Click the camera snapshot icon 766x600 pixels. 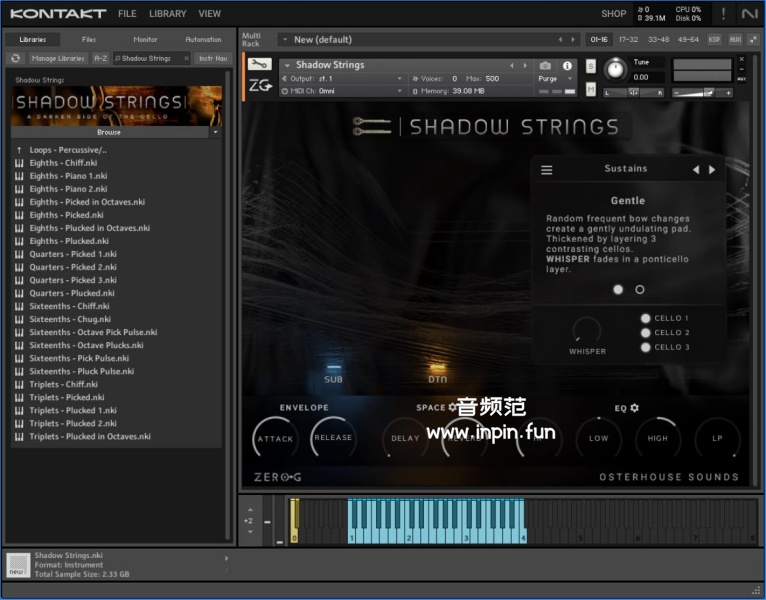(x=545, y=65)
